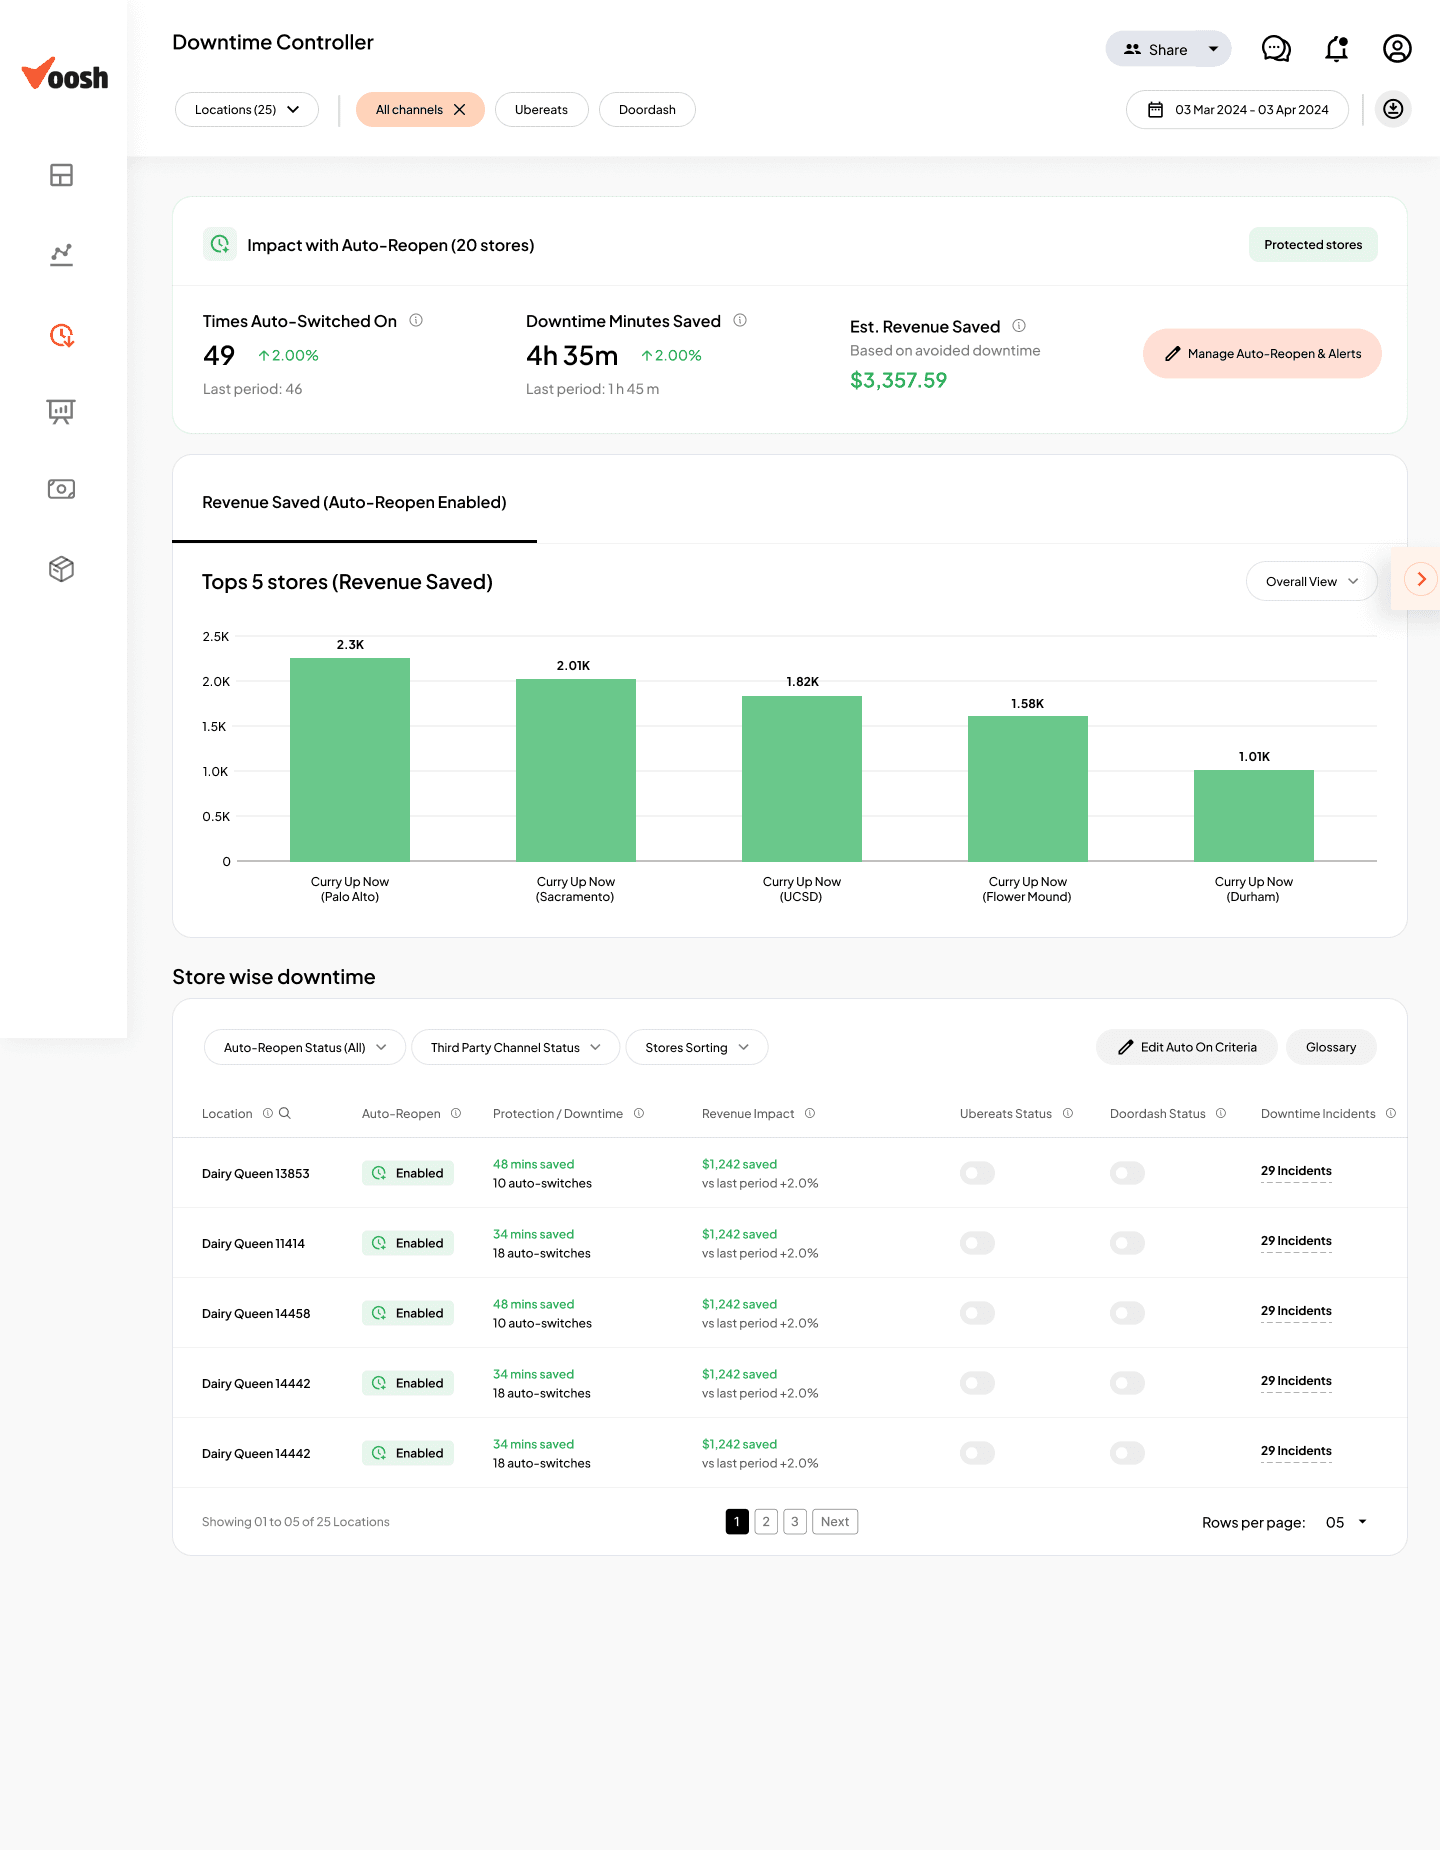Click Enabled badge for Dairy Queen 11414
This screenshot has height=1850, width=1440.
click(408, 1243)
